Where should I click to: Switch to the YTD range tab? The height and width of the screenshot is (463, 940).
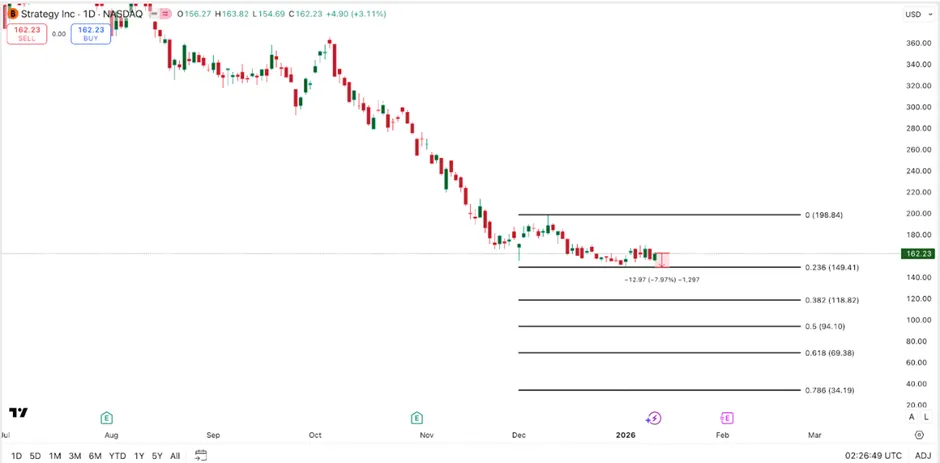pos(117,455)
